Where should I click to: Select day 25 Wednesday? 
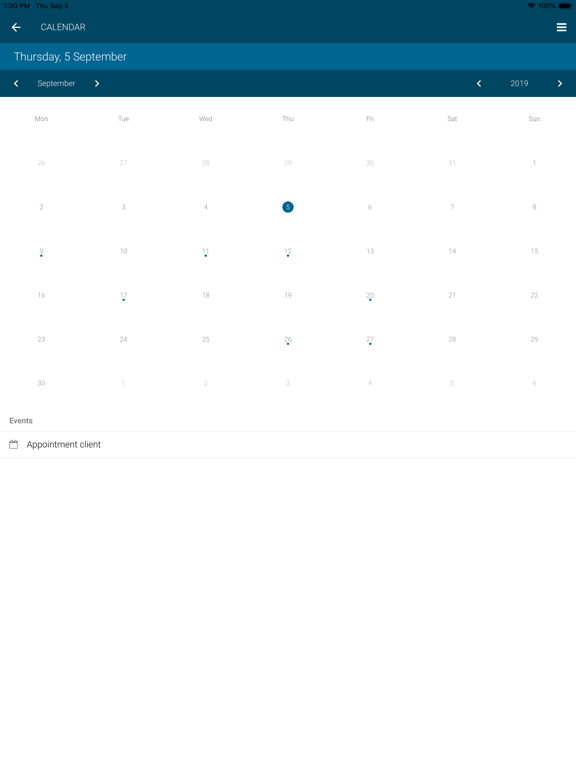point(206,339)
